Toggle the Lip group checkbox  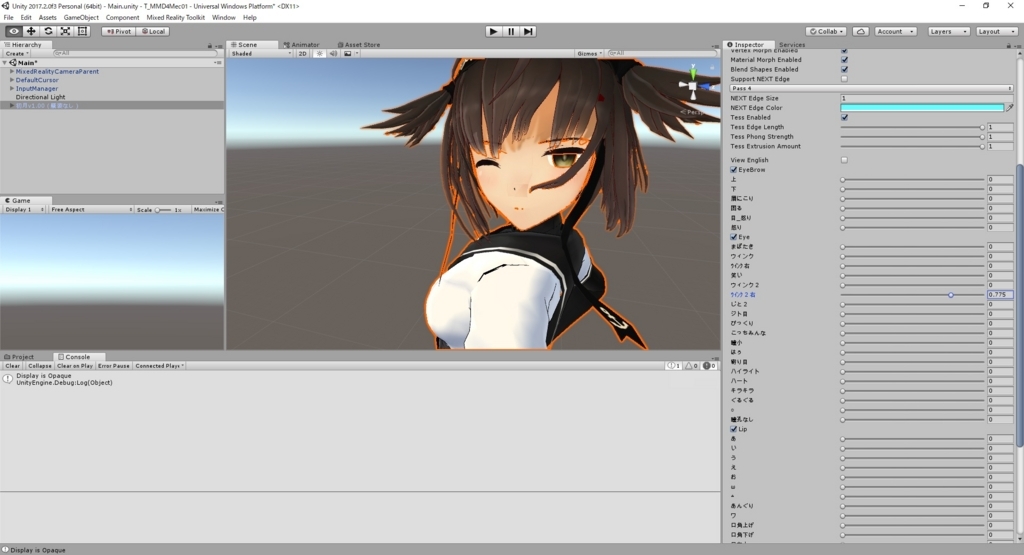[x=734, y=429]
